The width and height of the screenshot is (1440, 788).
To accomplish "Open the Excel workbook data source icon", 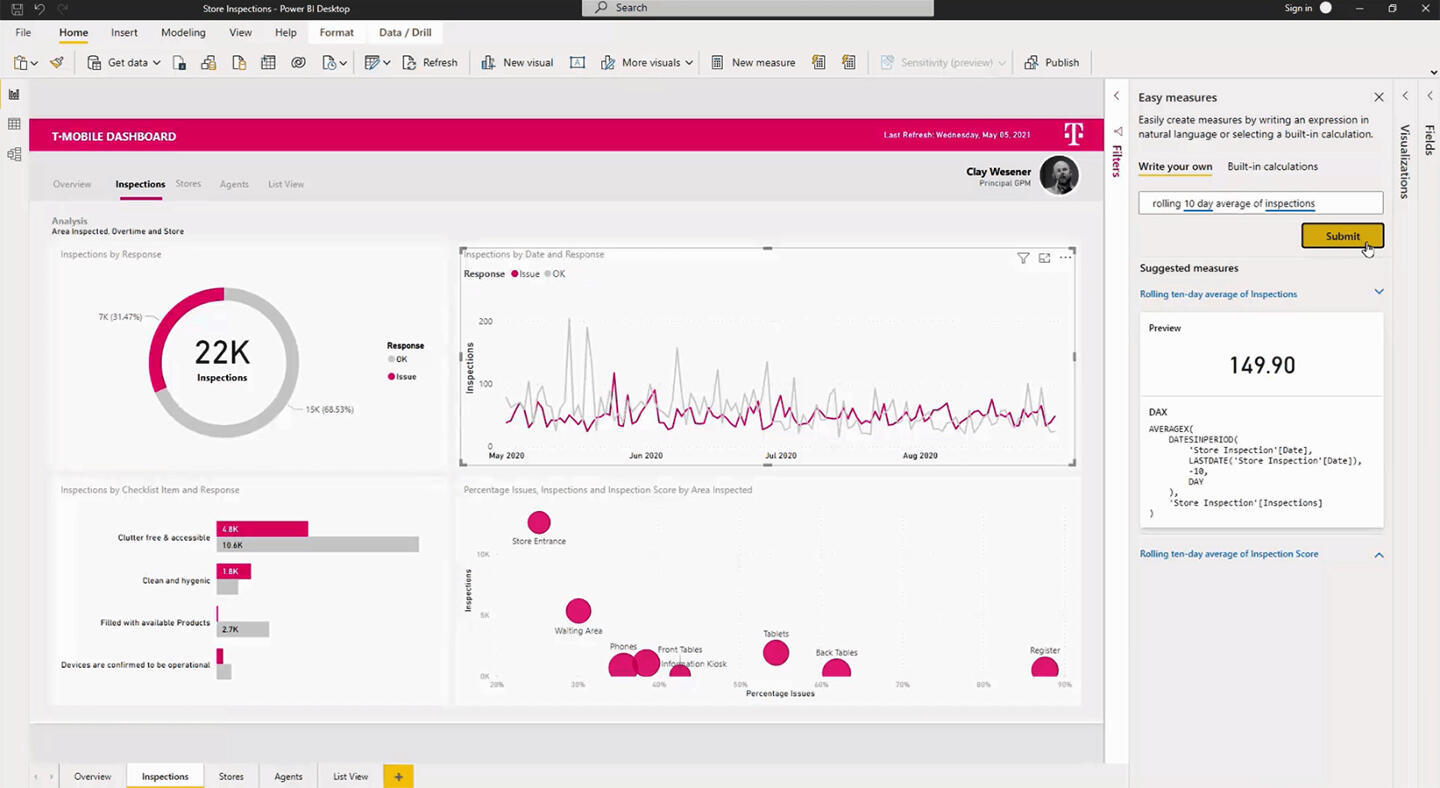I will 179,62.
